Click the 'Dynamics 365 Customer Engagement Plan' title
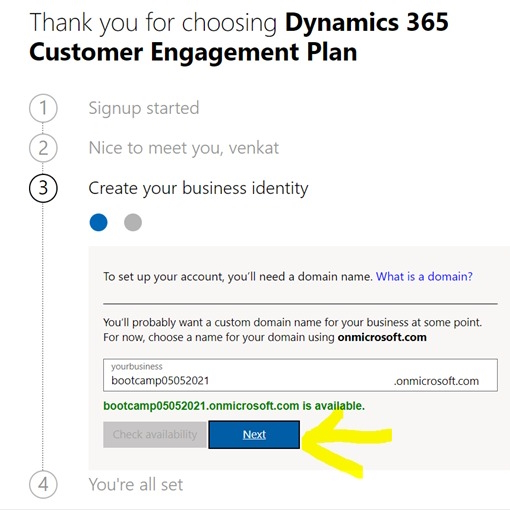 (x=239, y=37)
